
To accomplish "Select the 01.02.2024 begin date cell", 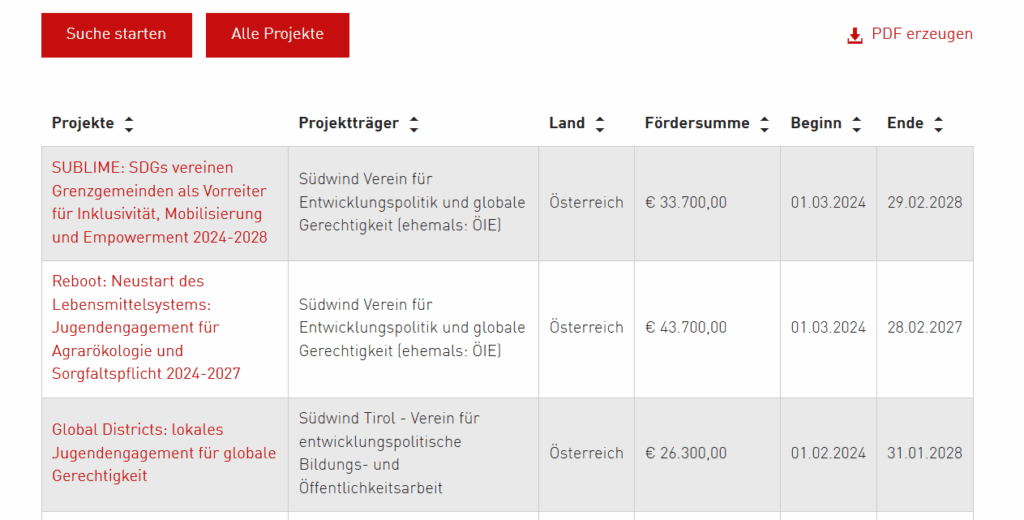I will tap(828, 454).
